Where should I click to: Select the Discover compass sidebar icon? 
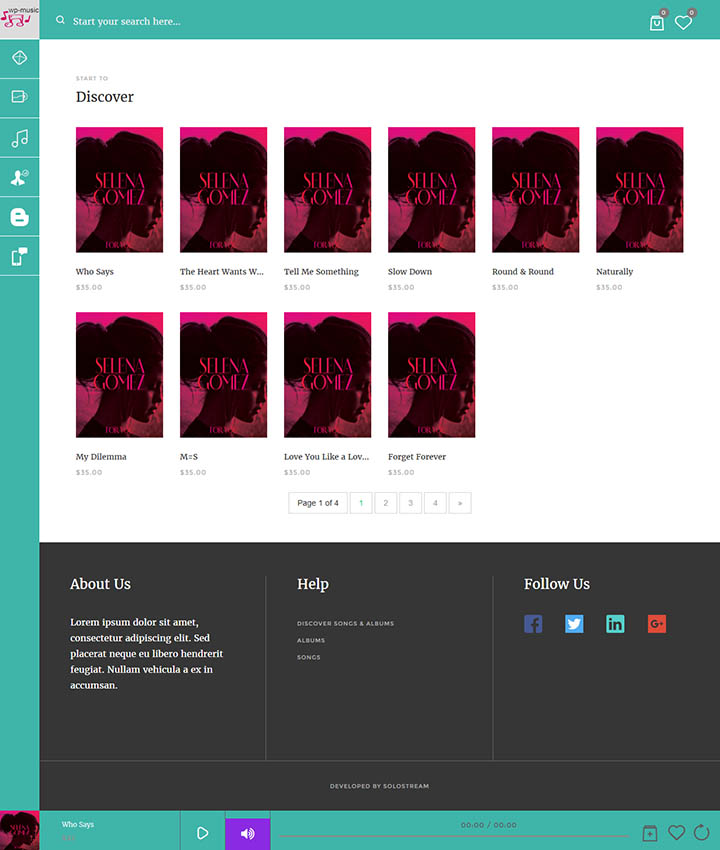coord(20,58)
